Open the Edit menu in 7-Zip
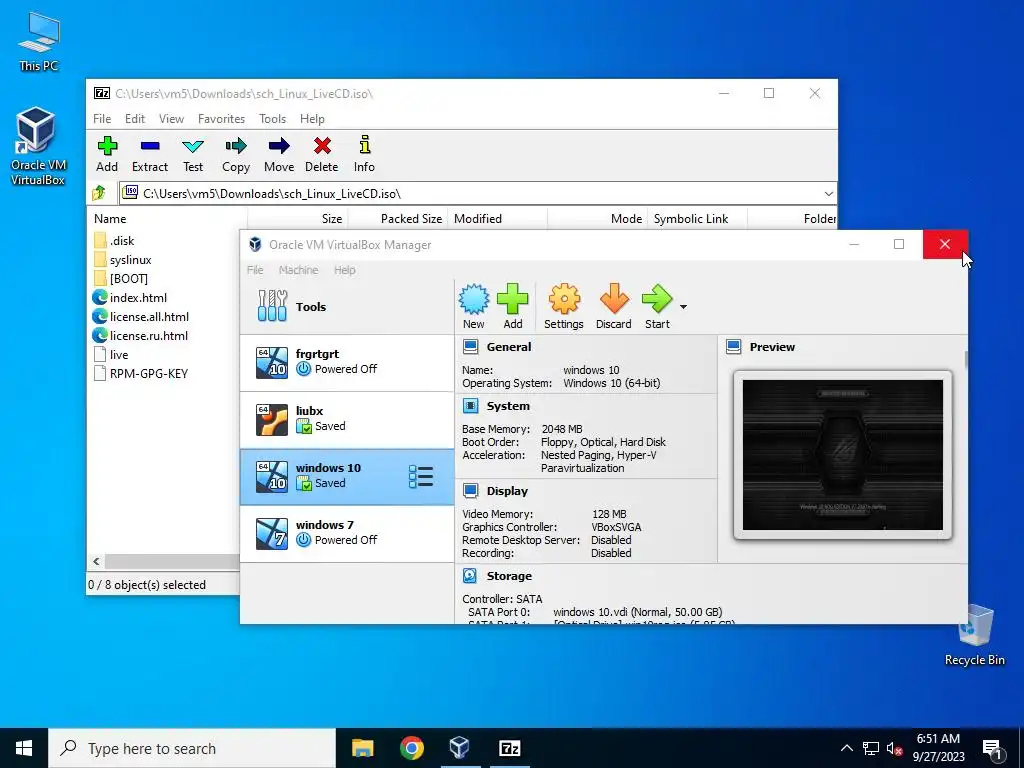The height and width of the screenshot is (768, 1024). pyautogui.click(x=135, y=119)
